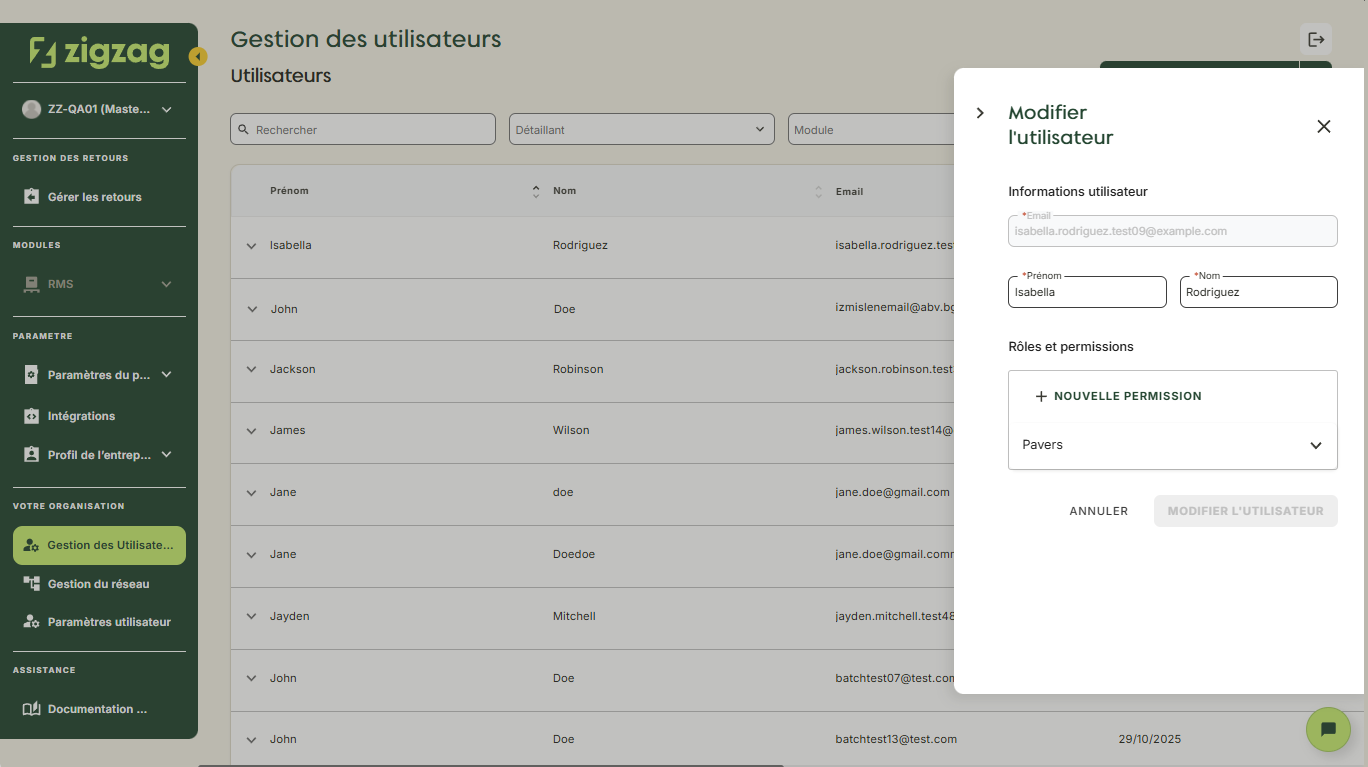This screenshot has height=767, width=1368.
Task: Expand the Isabella Rodríguez row
Action: [252, 246]
